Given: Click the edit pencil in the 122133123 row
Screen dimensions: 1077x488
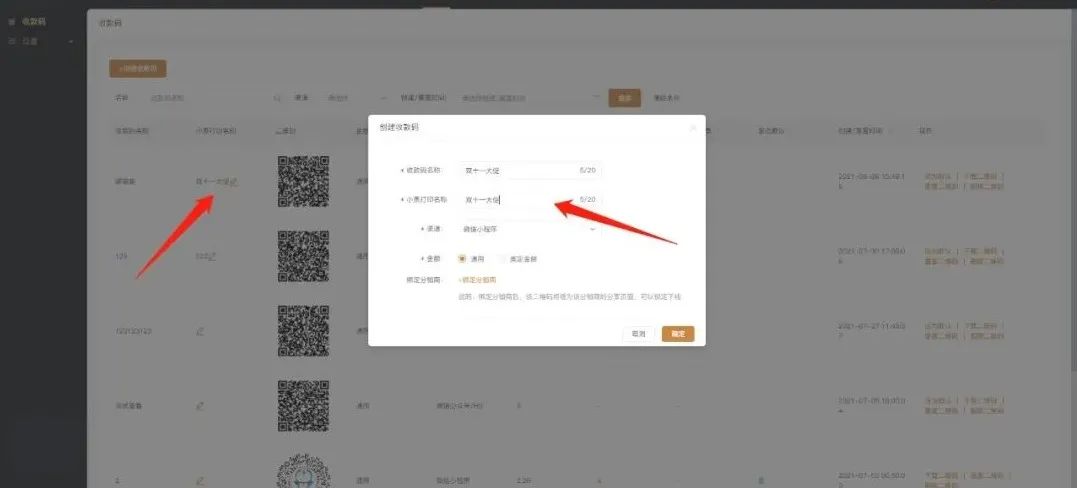Looking at the screenshot, I should pos(200,331).
